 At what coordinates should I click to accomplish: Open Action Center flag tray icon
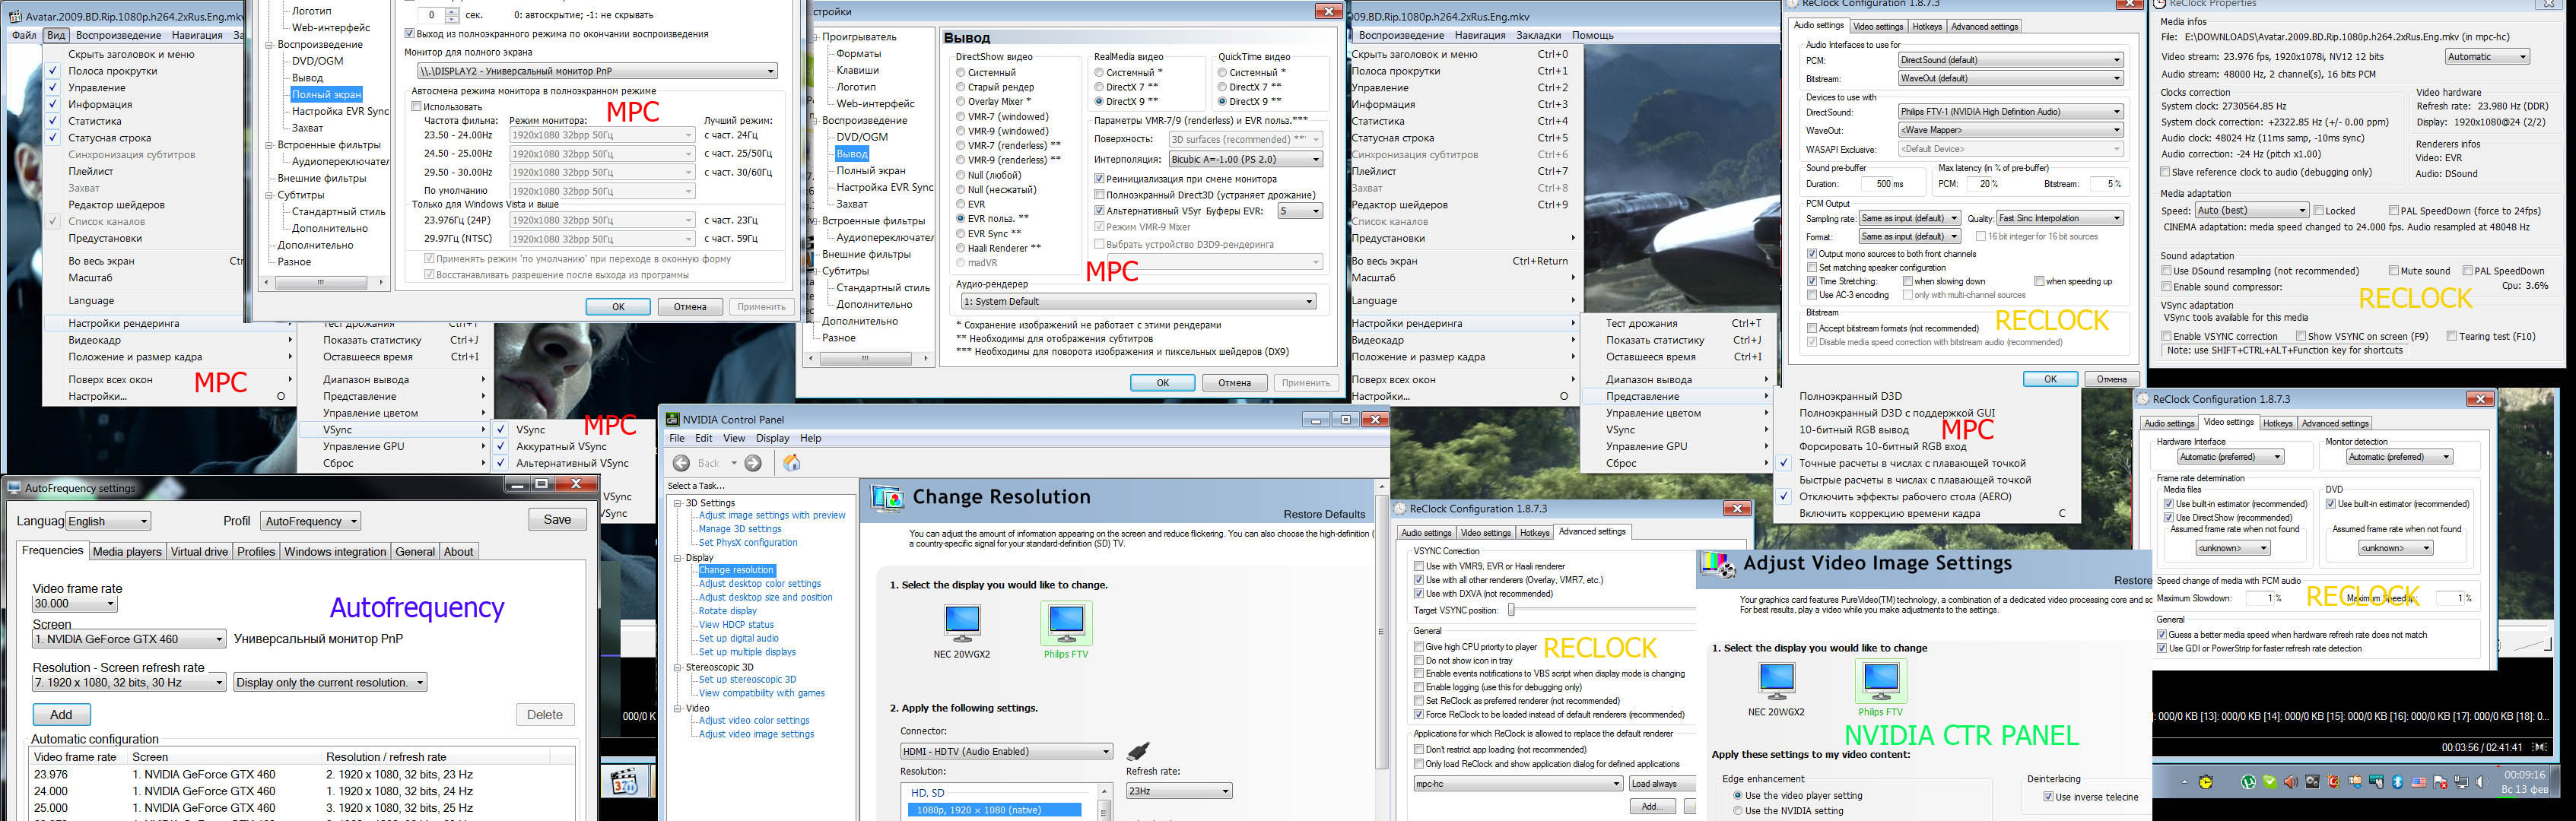(2440, 782)
